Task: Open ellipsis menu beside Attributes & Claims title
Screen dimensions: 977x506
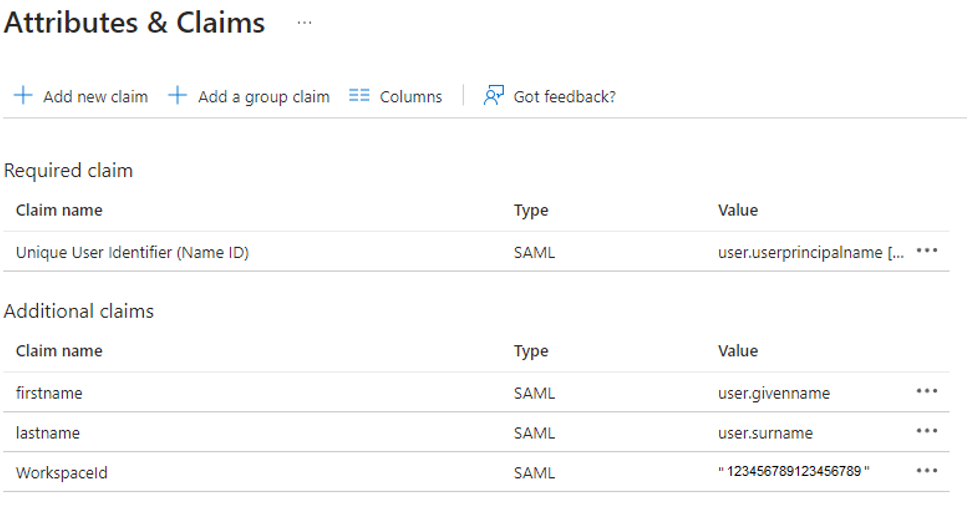Action: (x=305, y=23)
